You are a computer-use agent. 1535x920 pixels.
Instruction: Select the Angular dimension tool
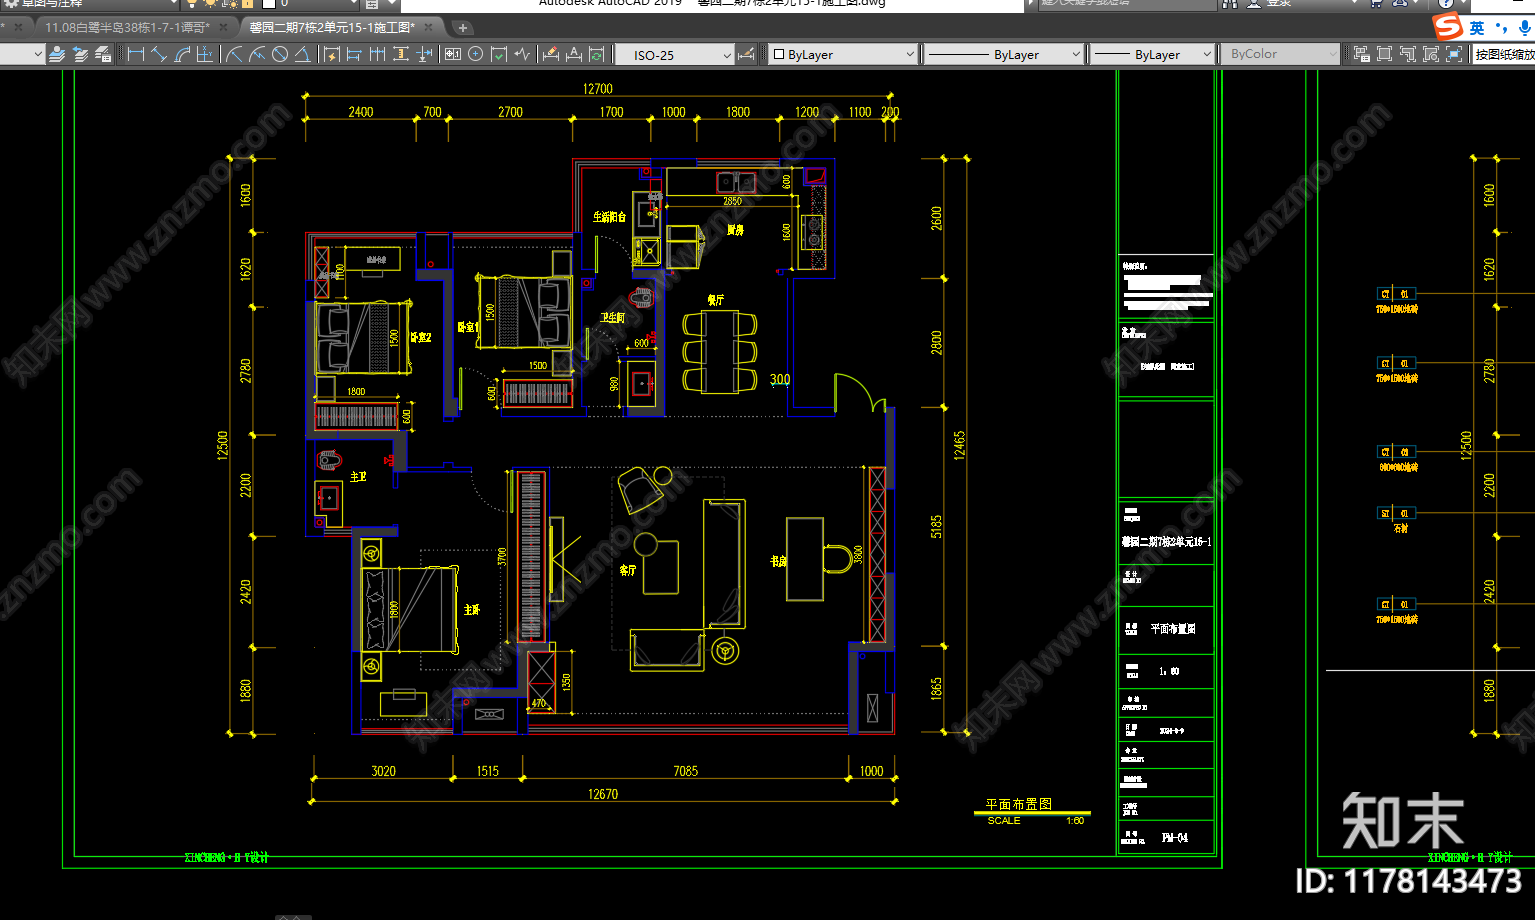tap(302, 54)
